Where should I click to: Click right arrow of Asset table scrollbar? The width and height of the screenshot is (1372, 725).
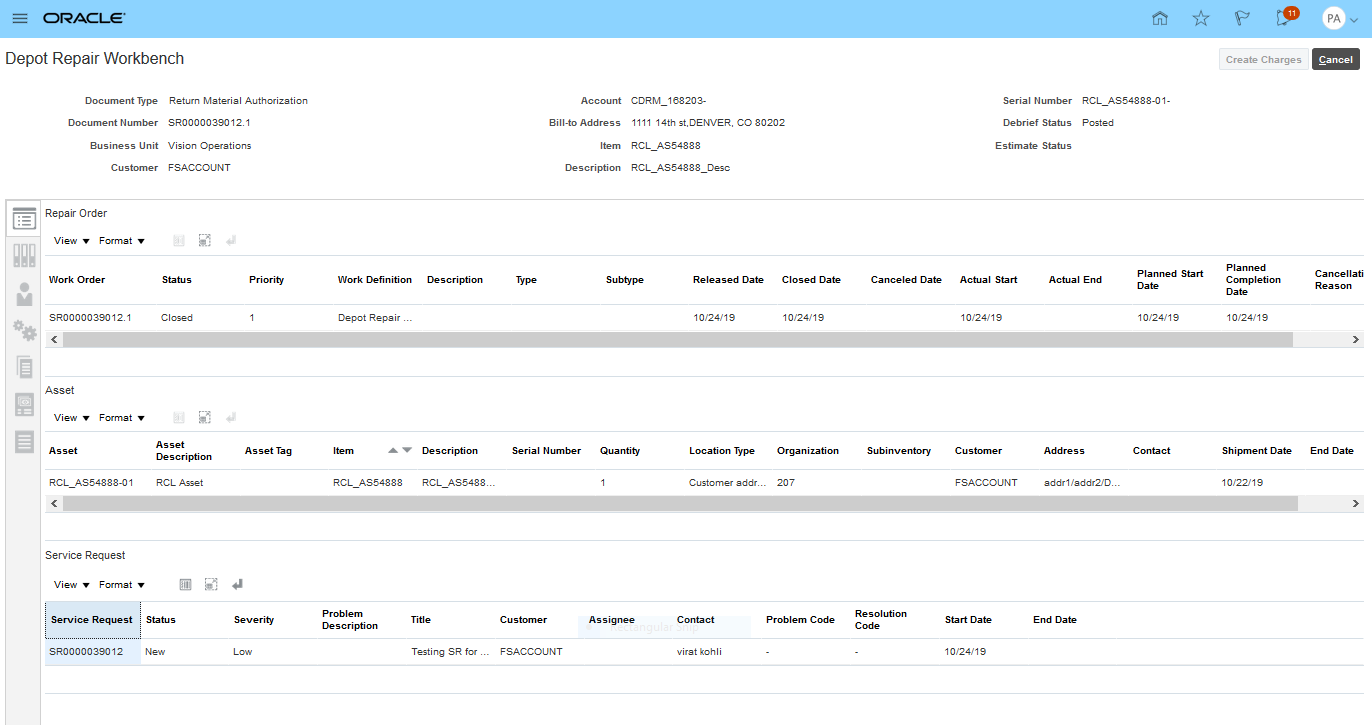[x=1356, y=504]
